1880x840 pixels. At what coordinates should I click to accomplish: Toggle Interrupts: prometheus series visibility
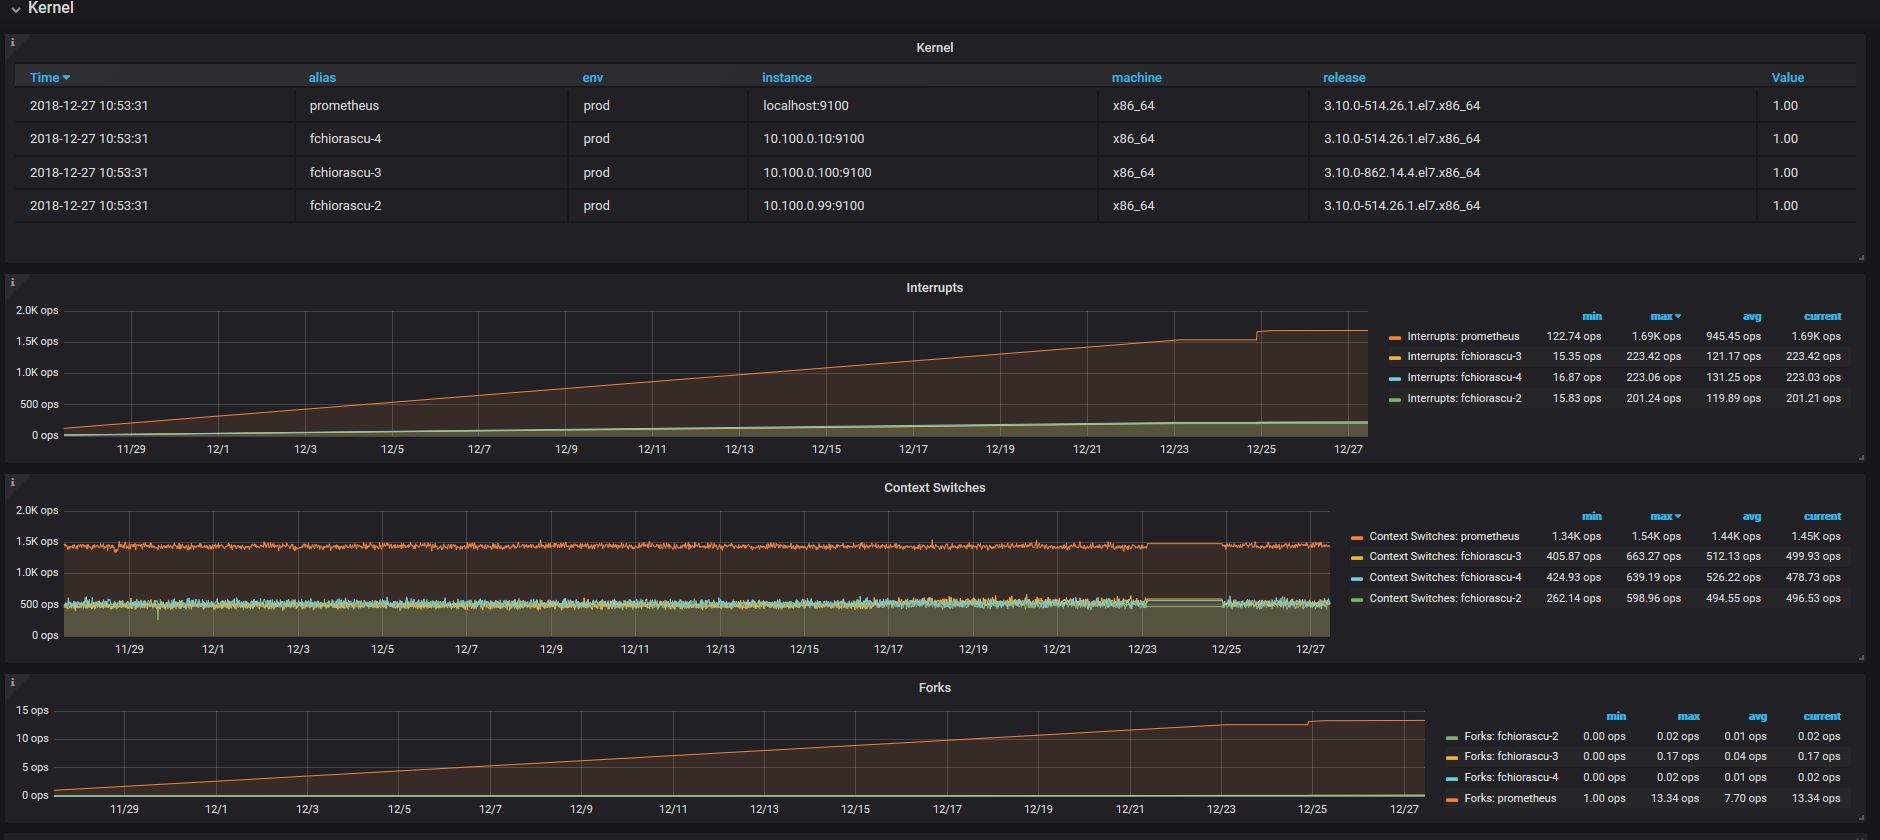1463,336
